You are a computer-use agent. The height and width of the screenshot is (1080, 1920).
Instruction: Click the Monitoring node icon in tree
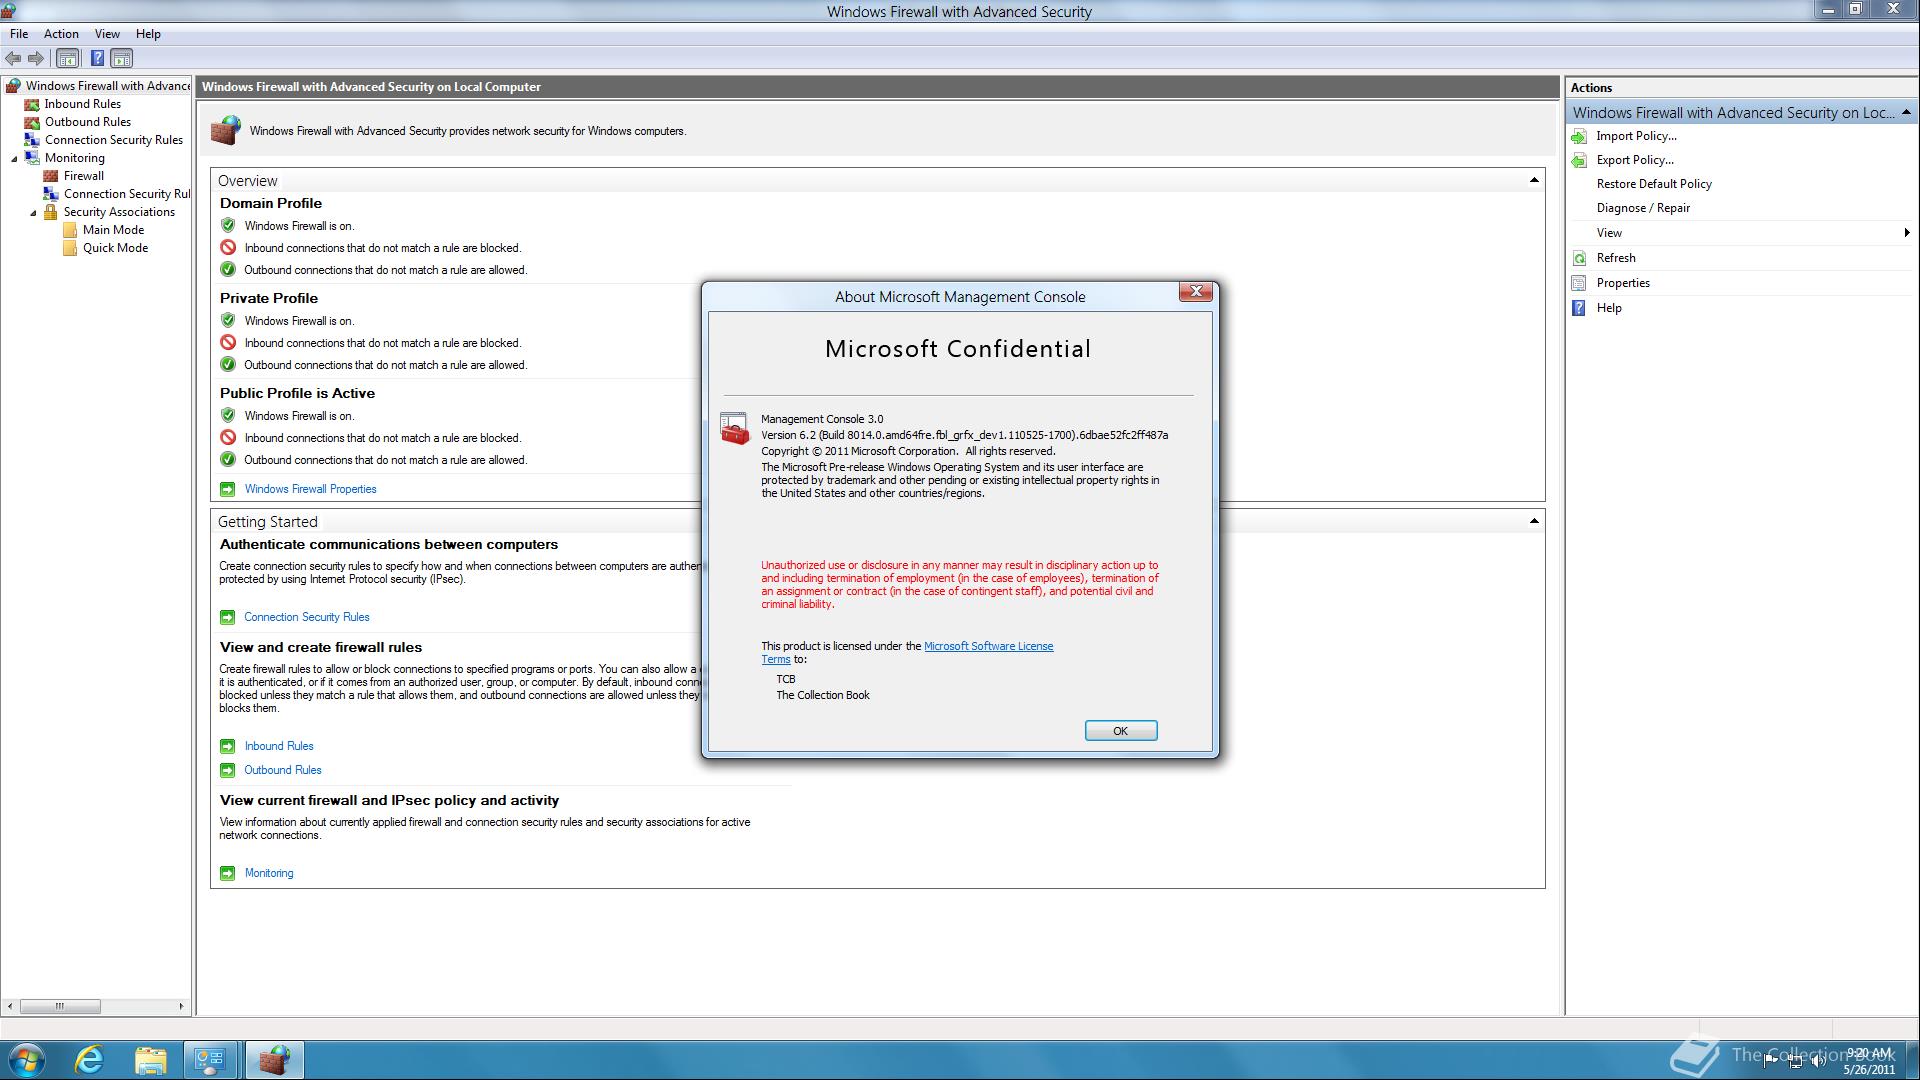[32, 158]
